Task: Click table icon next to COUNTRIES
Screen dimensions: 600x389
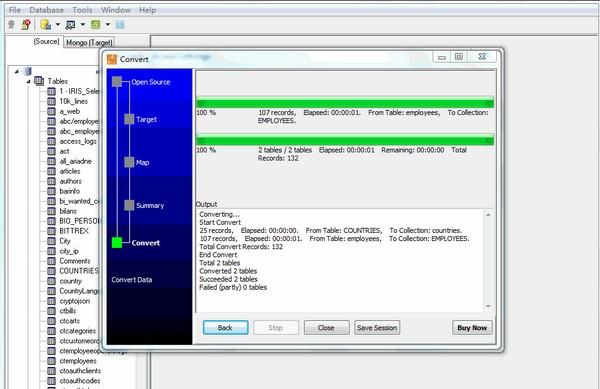Action: (x=52, y=271)
